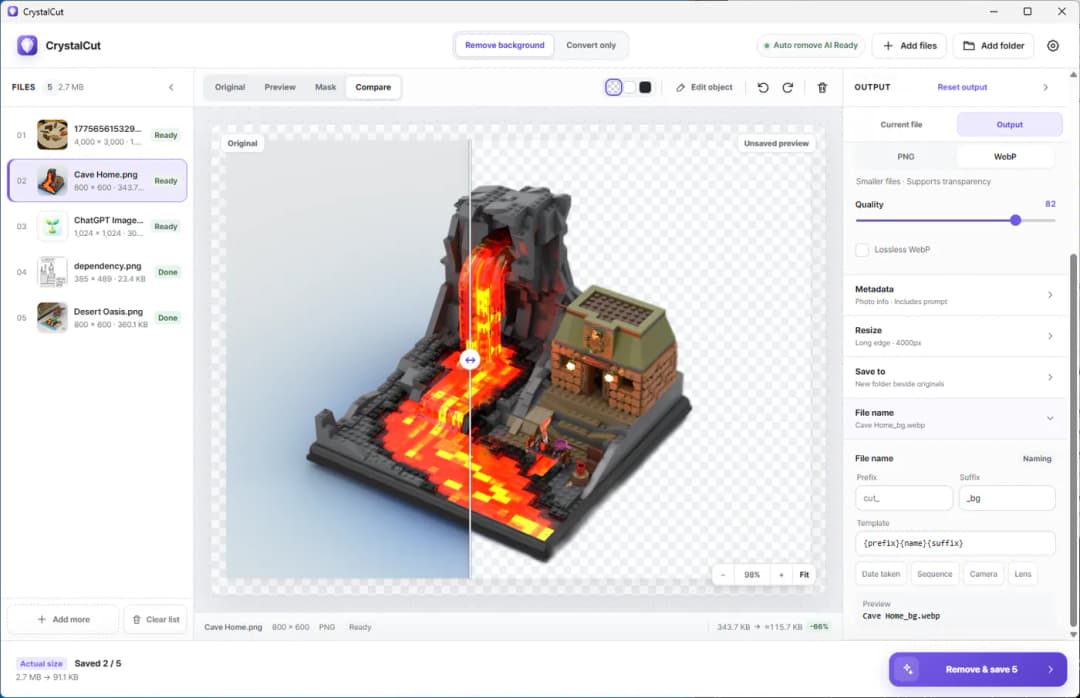Select the black background swatch
Image resolution: width=1080 pixels, height=698 pixels.
coord(645,87)
